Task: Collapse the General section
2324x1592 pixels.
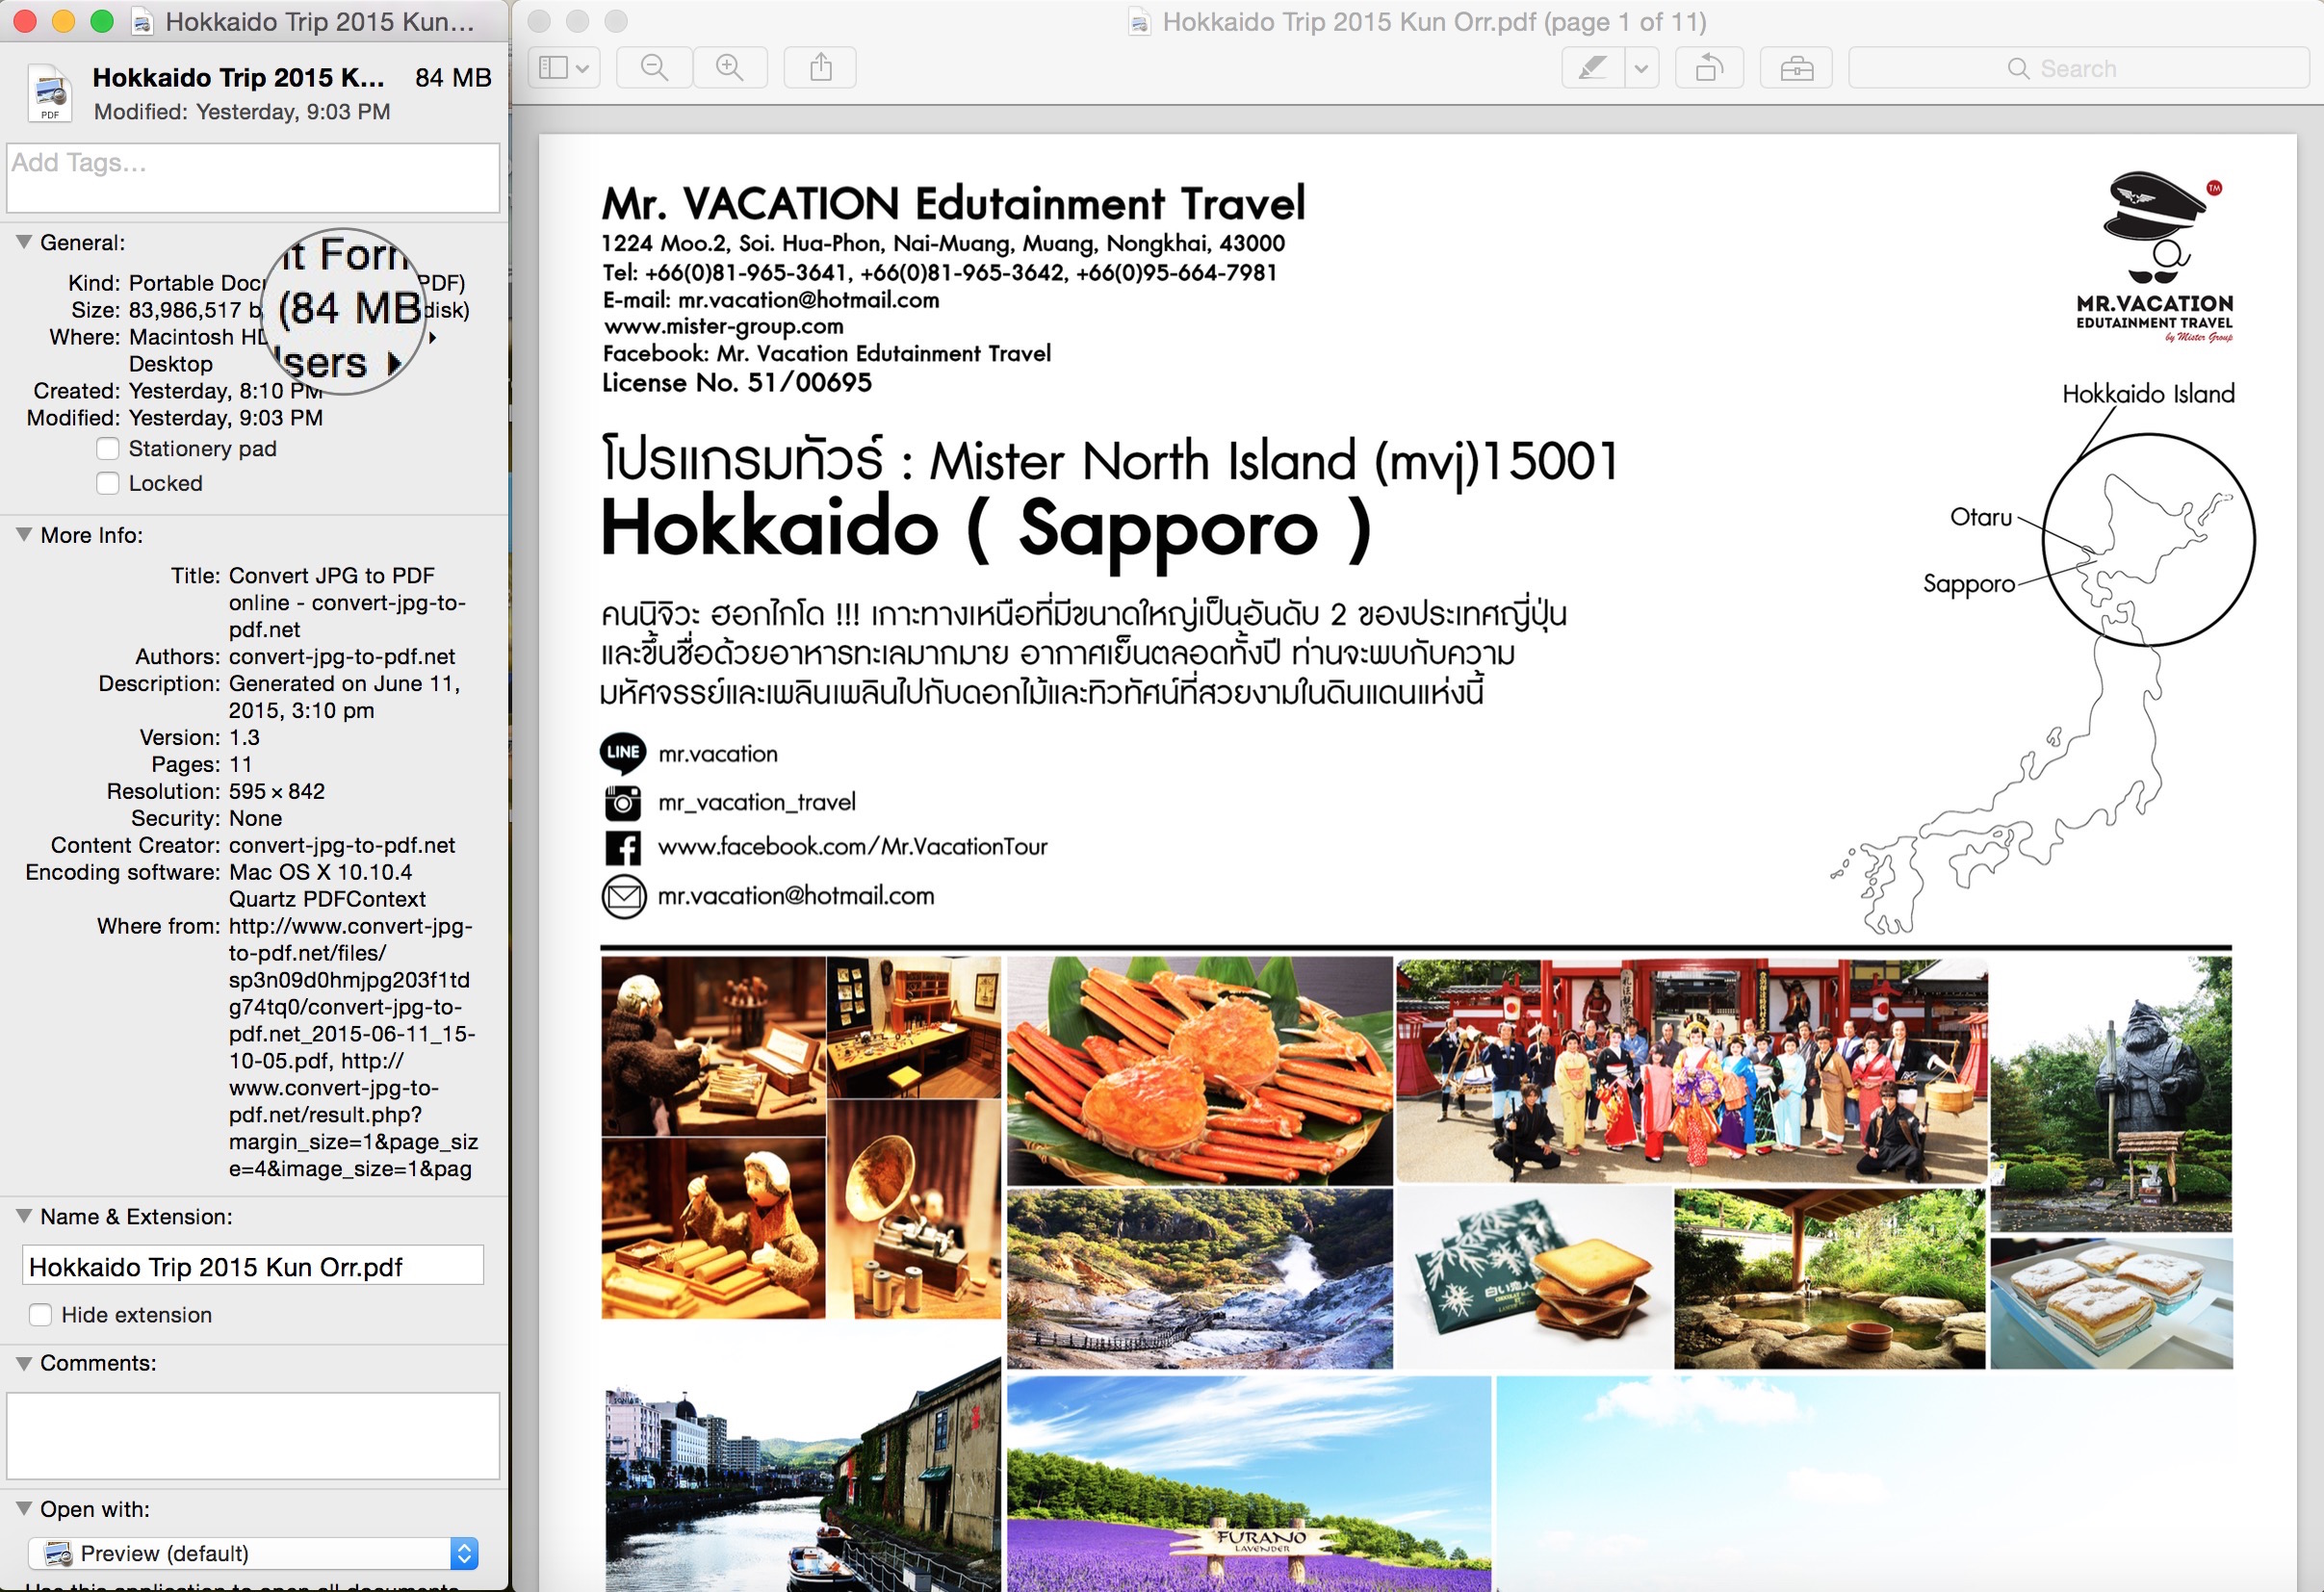Action: point(24,242)
